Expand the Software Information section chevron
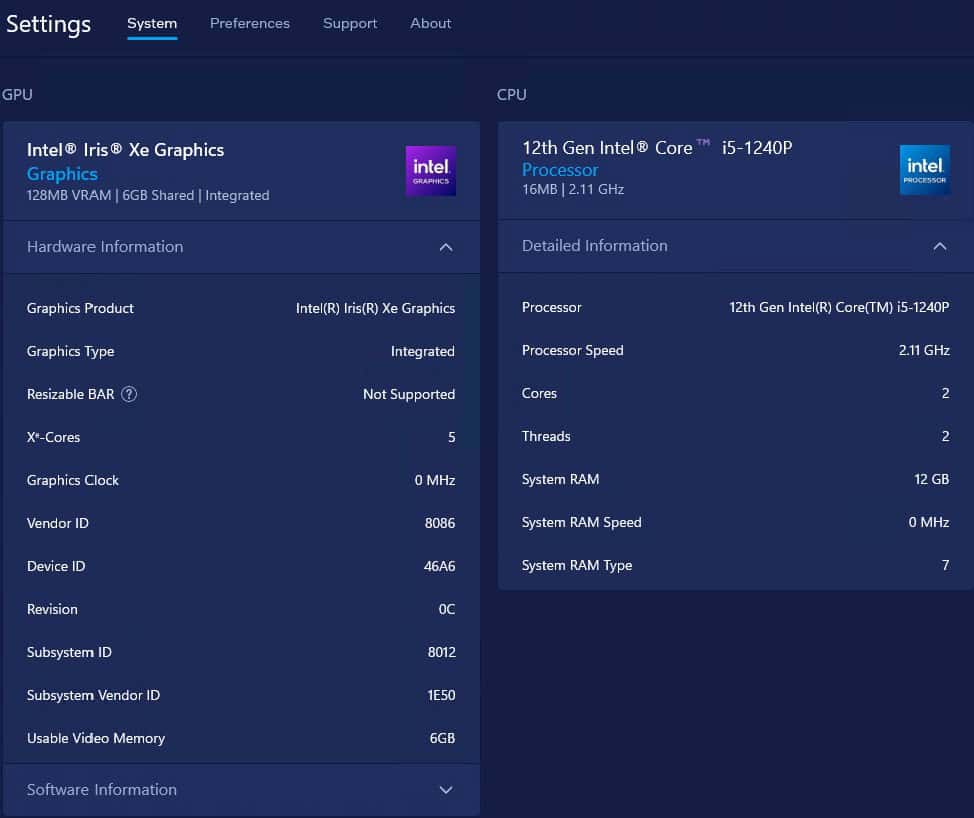Viewport: 974px width, 818px height. tap(446, 790)
